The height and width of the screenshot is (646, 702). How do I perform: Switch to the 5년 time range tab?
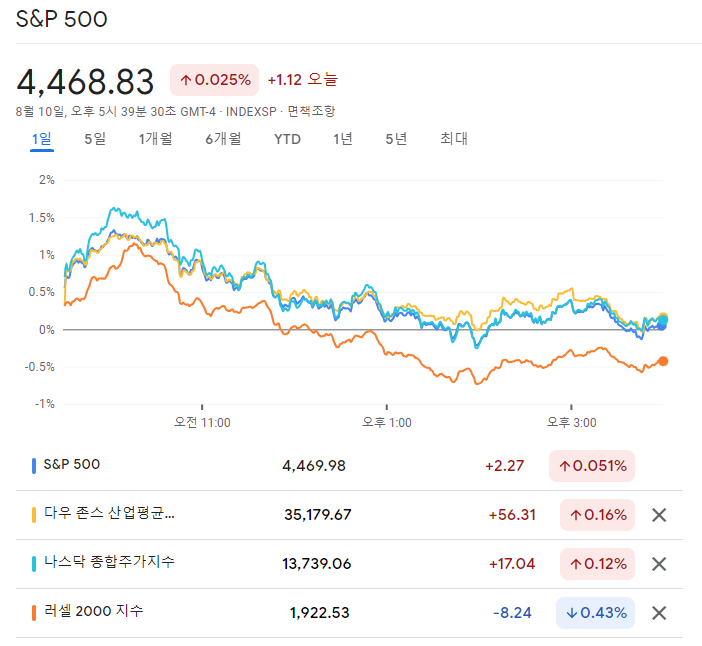click(396, 139)
